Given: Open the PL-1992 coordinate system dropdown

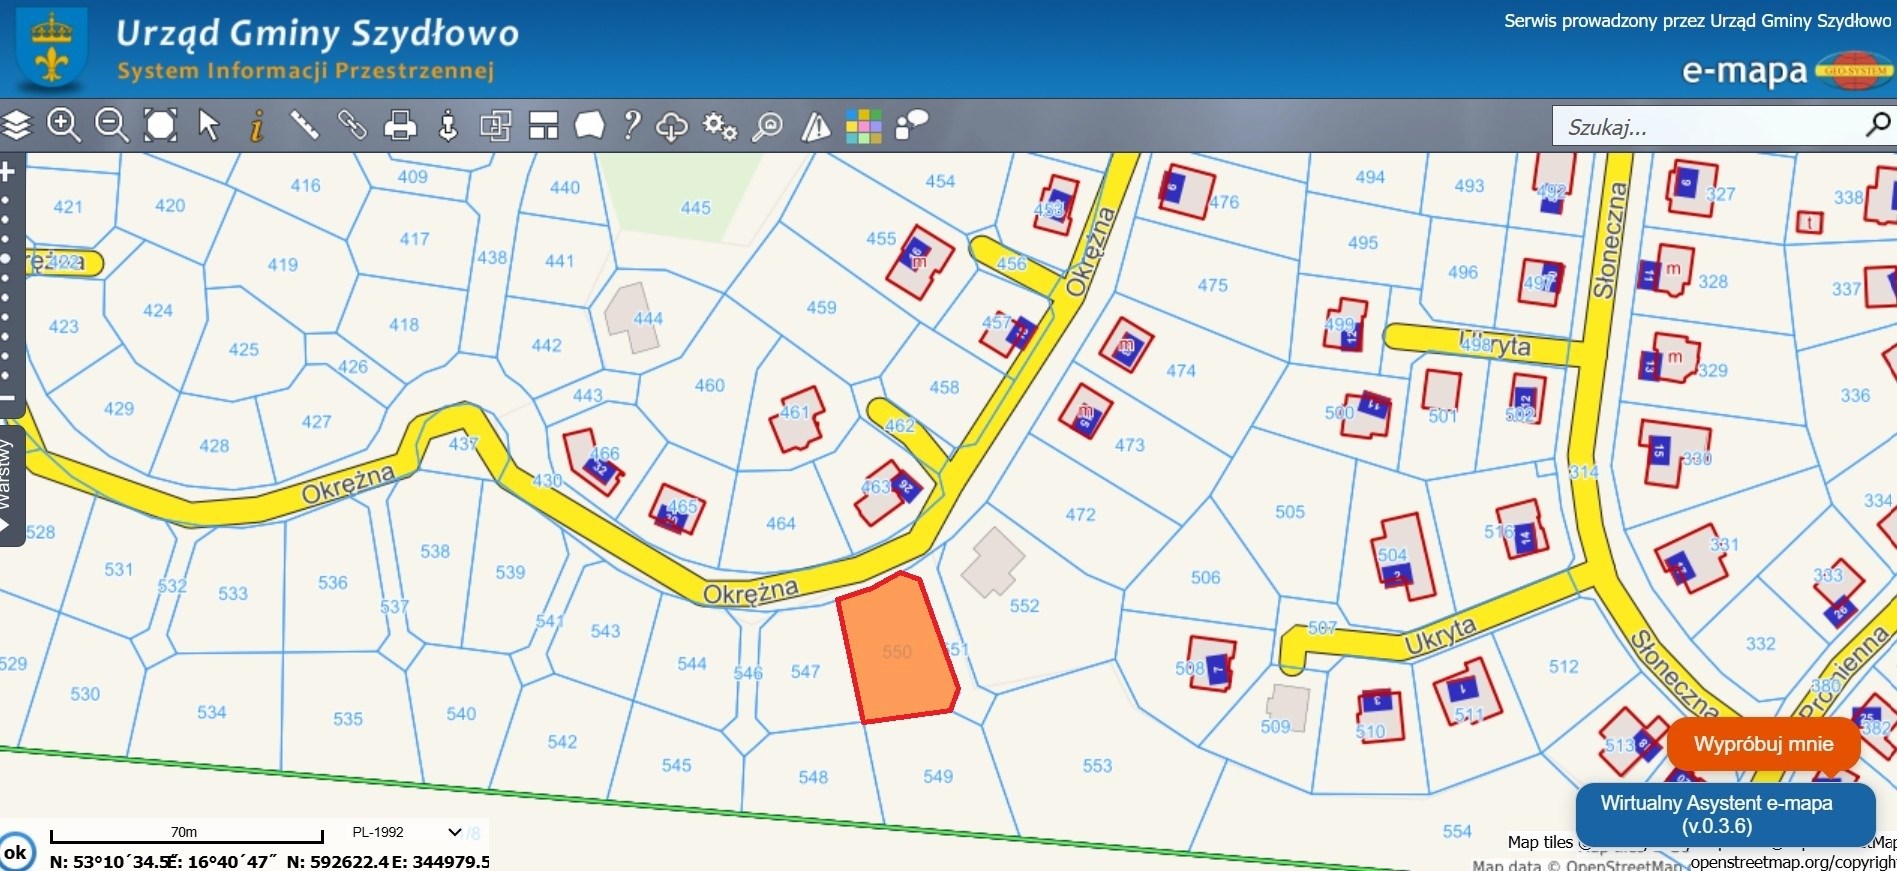Looking at the screenshot, I should pos(406,832).
